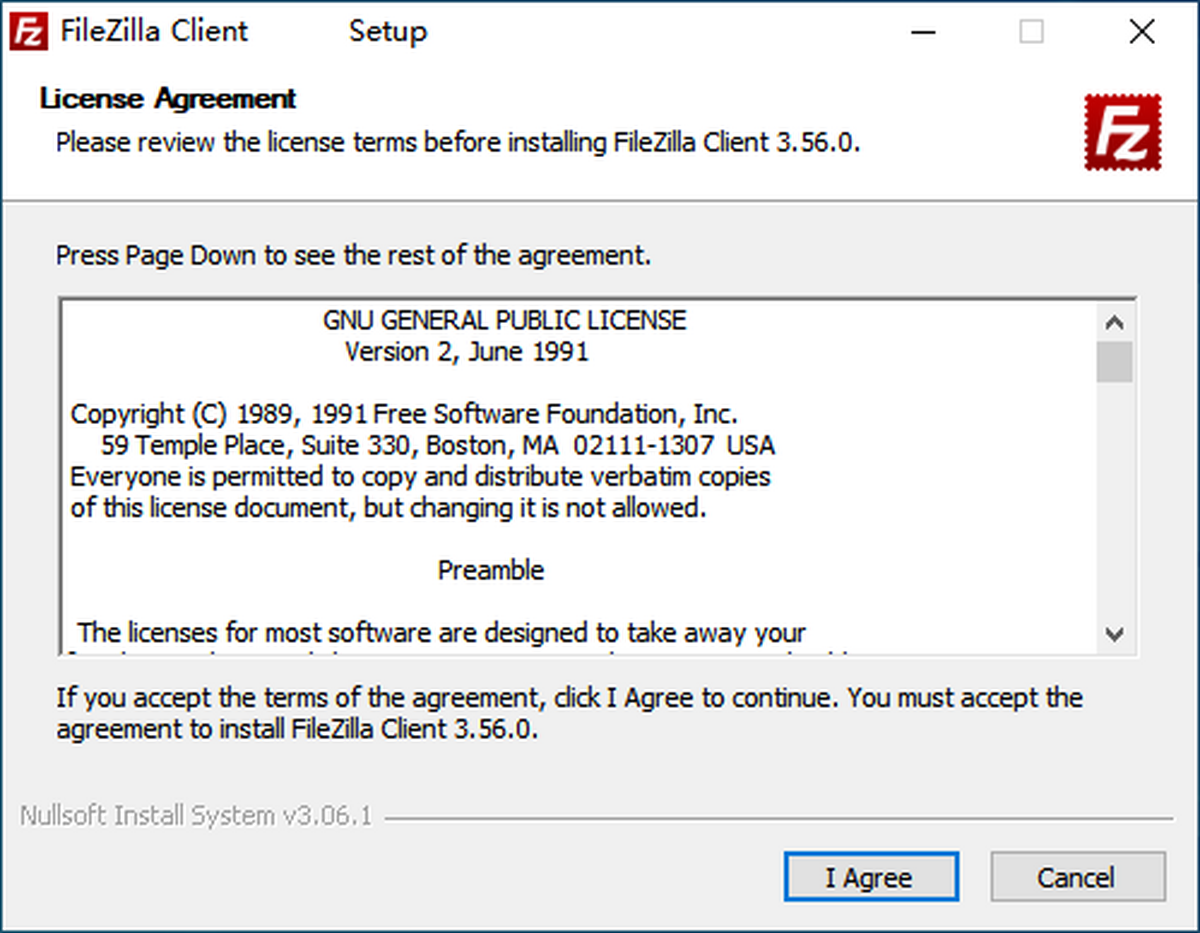Click the scroll up arrow

(1115, 320)
